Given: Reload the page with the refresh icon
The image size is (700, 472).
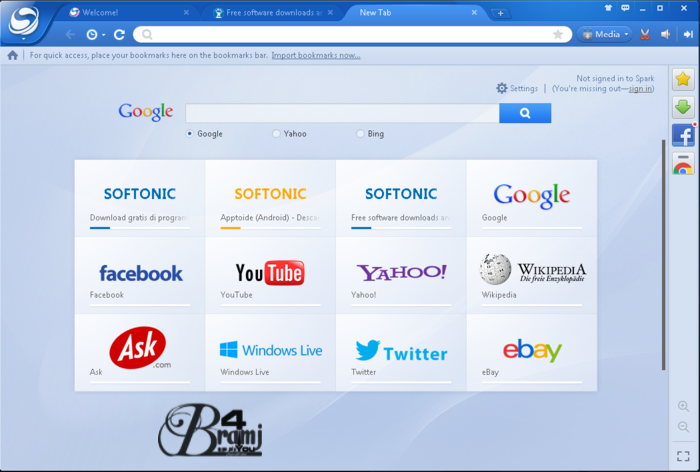Looking at the screenshot, I should click(119, 34).
